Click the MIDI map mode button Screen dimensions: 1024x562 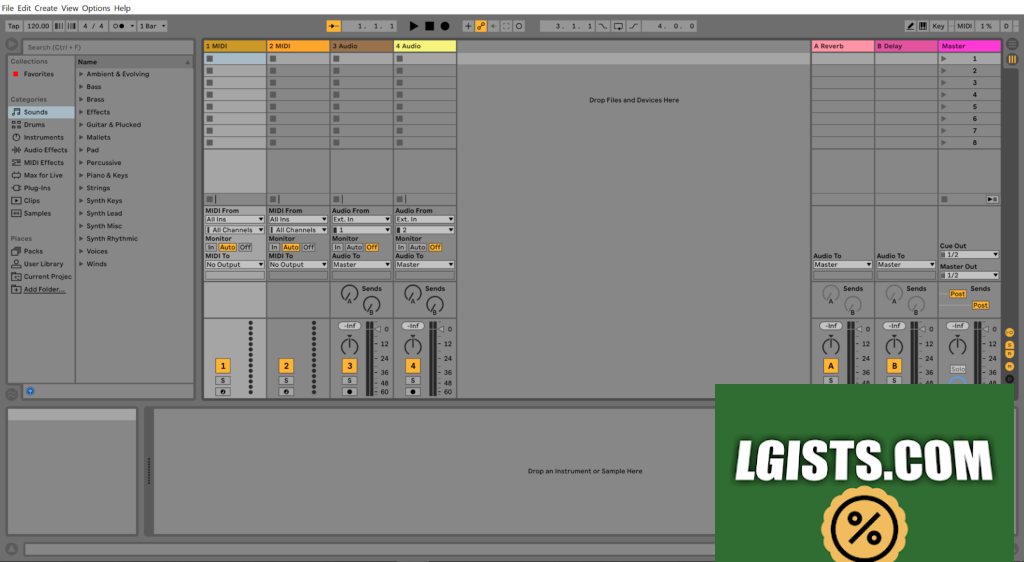965,26
